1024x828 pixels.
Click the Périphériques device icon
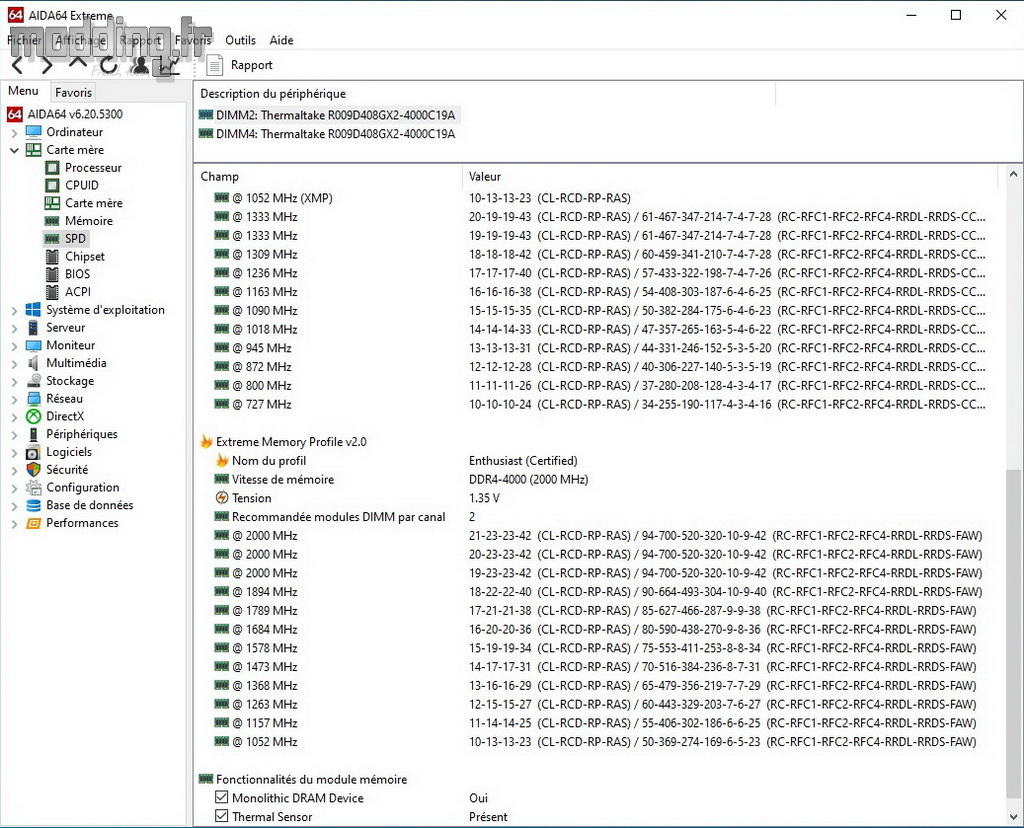pyautogui.click(x=33, y=434)
